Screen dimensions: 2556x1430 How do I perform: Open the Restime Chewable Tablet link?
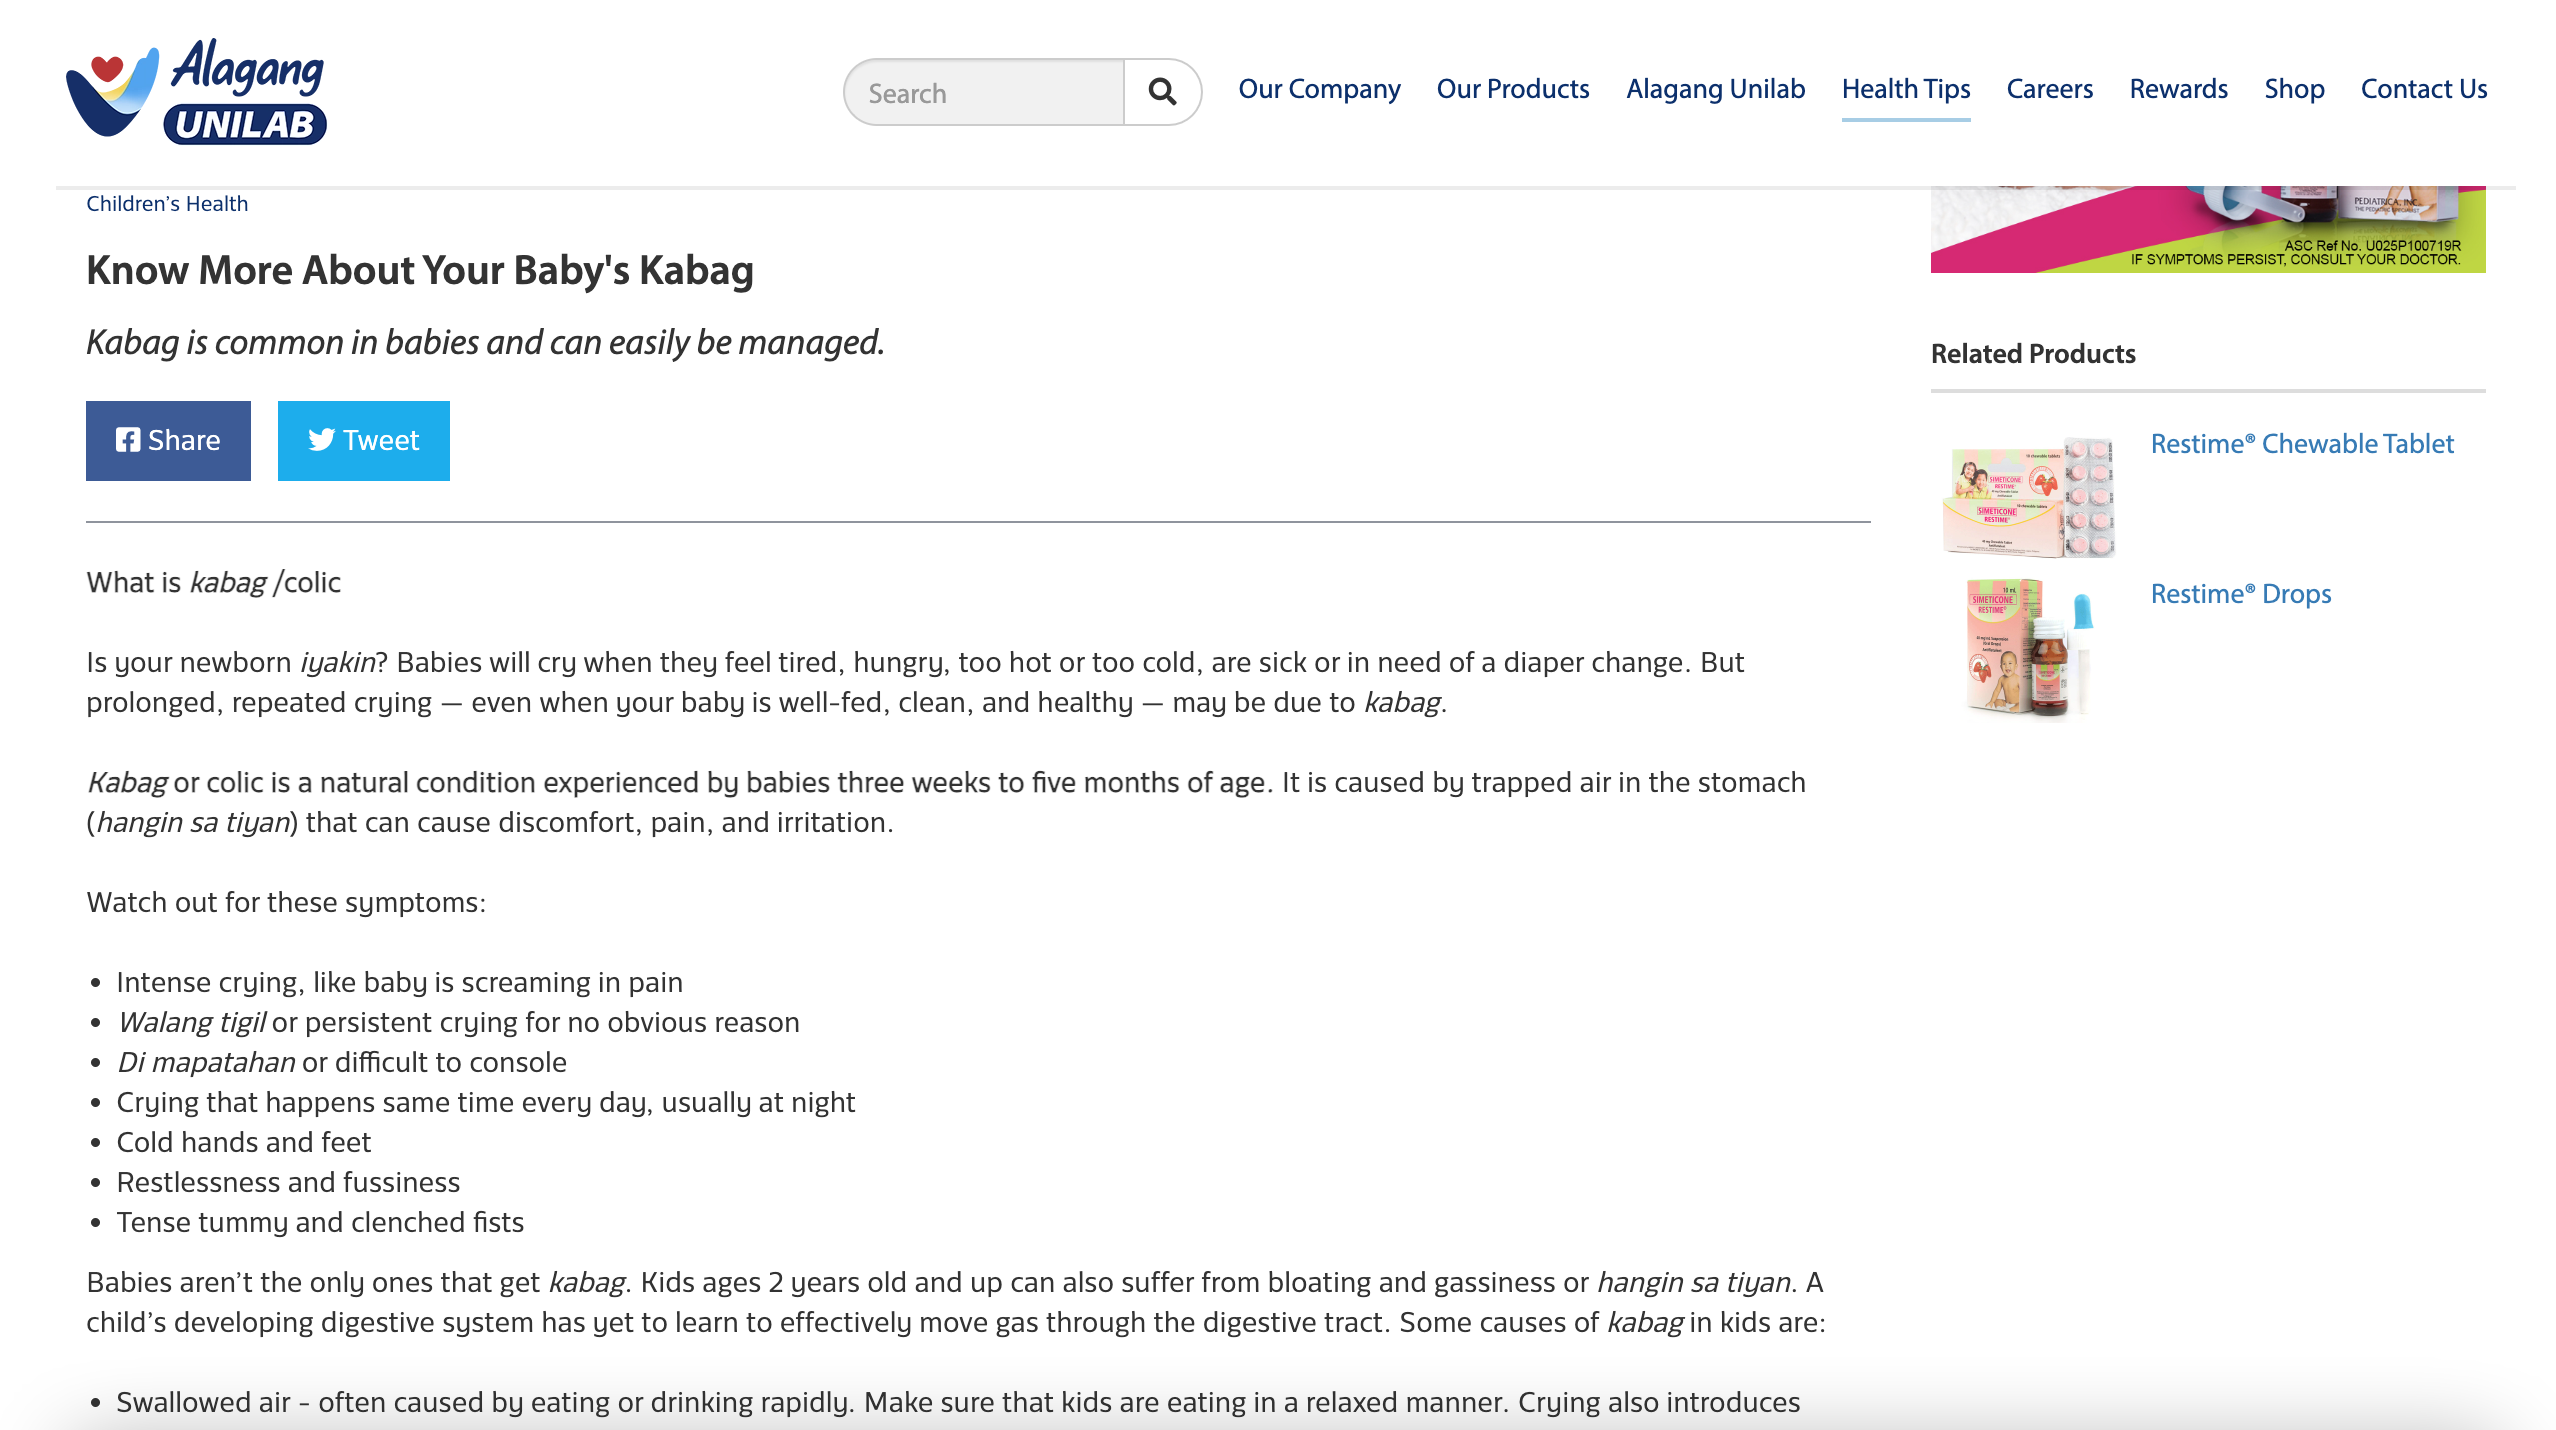point(2301,444)
